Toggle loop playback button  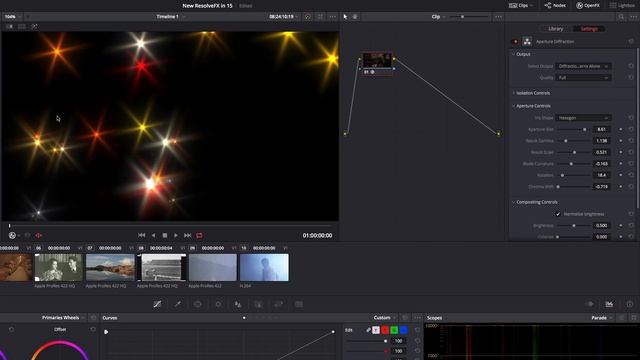tap(199, 236)
